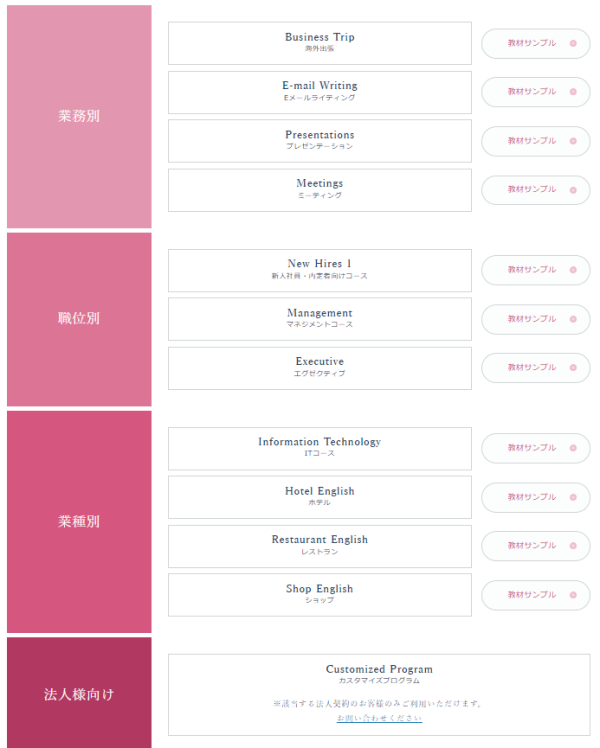Image resolution: width=600 pixels, height=748 pixels.
Task: Click circle icon on Information Technology sample
Action: pyautogui.click(x=573, y=448)
